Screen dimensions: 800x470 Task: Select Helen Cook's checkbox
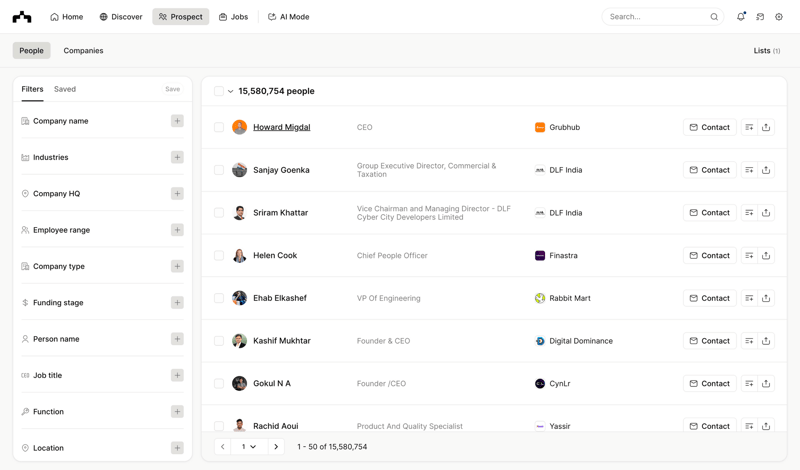pyautogui.click(x=219, y=255)
